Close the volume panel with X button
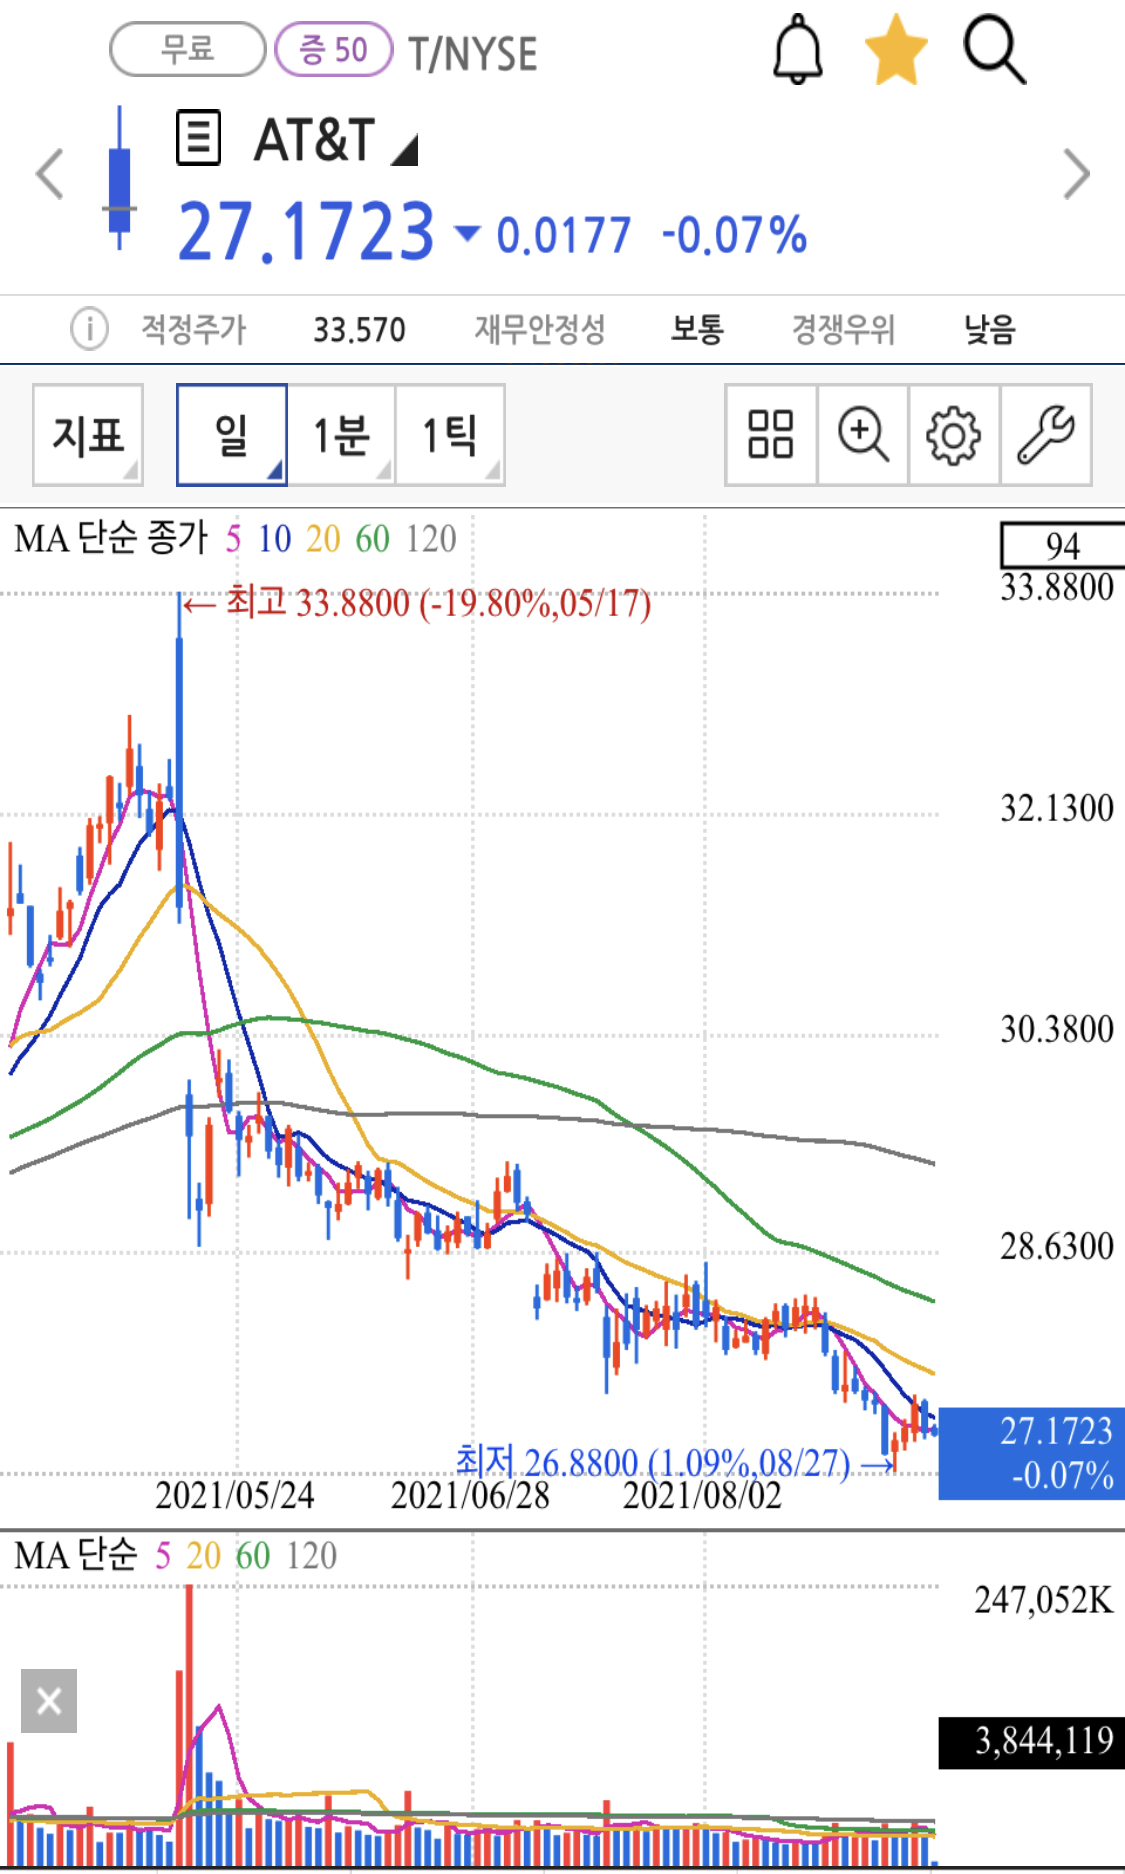 click(49, 1701)
